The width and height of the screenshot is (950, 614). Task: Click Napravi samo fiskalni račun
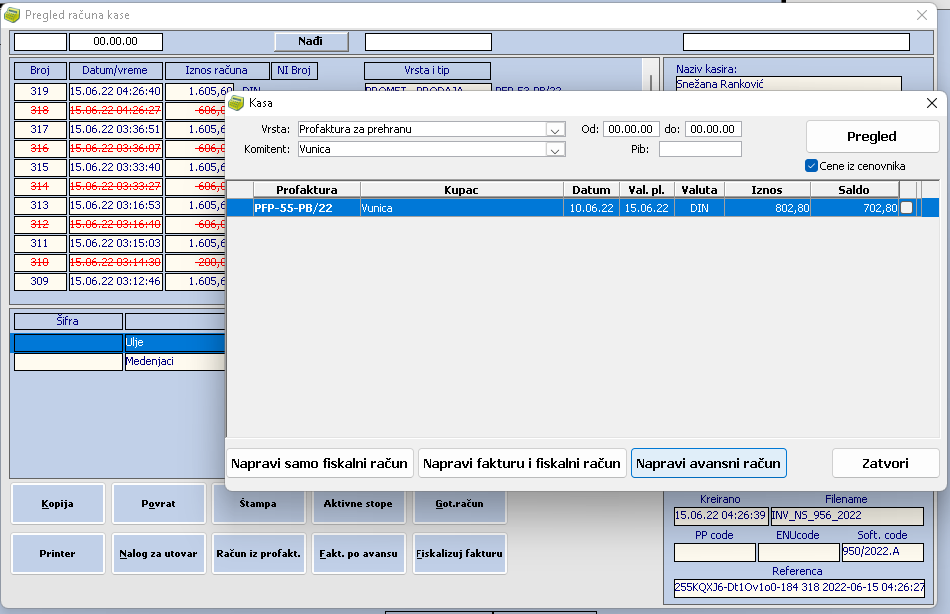(x=319, y=463)
